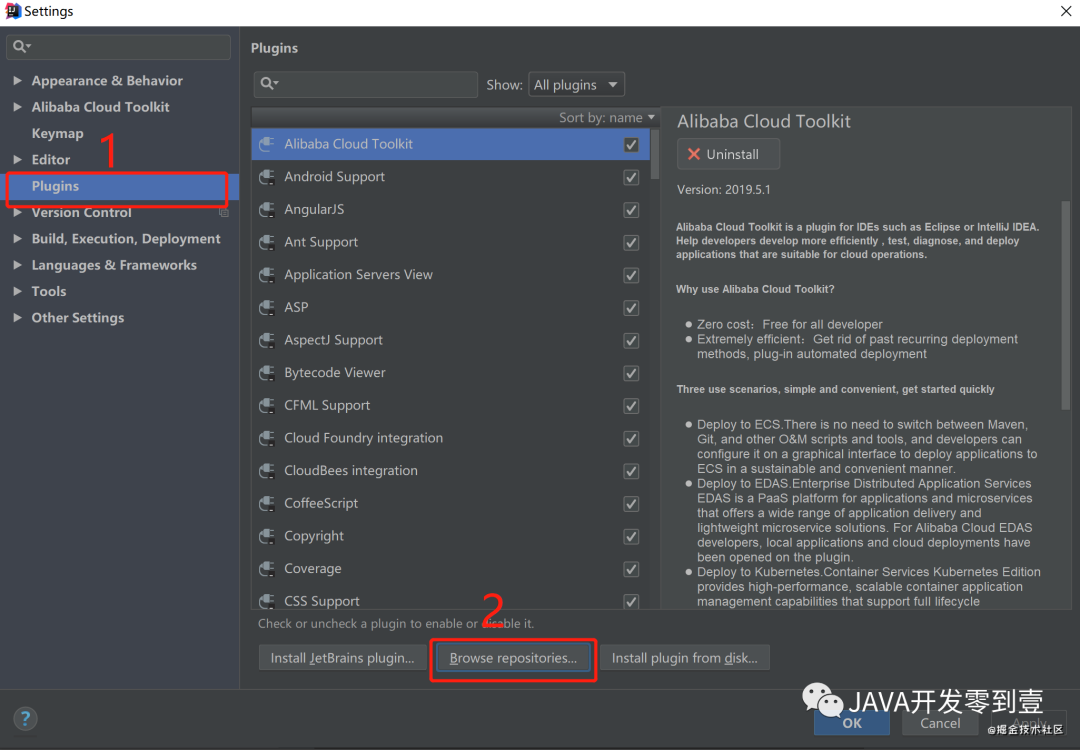1080x750 pixels.
Task: Click the CoffeeScript plugin icon
Action: [x=267, y=503]
